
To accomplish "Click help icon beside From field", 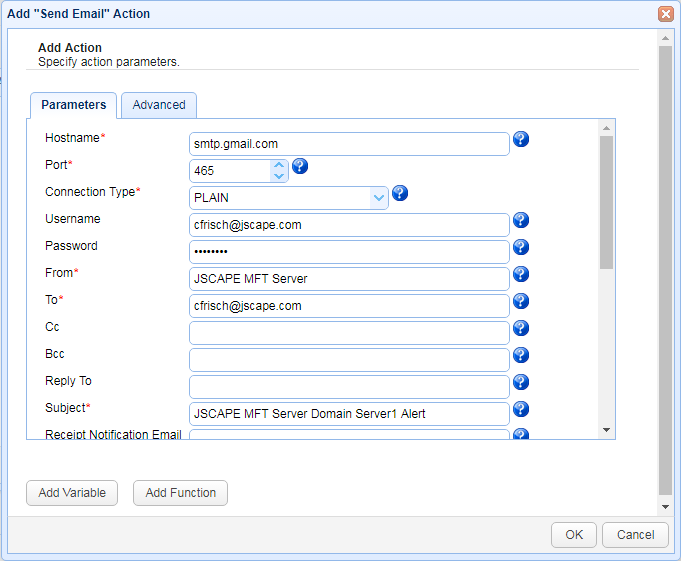I will coord(520,274).
